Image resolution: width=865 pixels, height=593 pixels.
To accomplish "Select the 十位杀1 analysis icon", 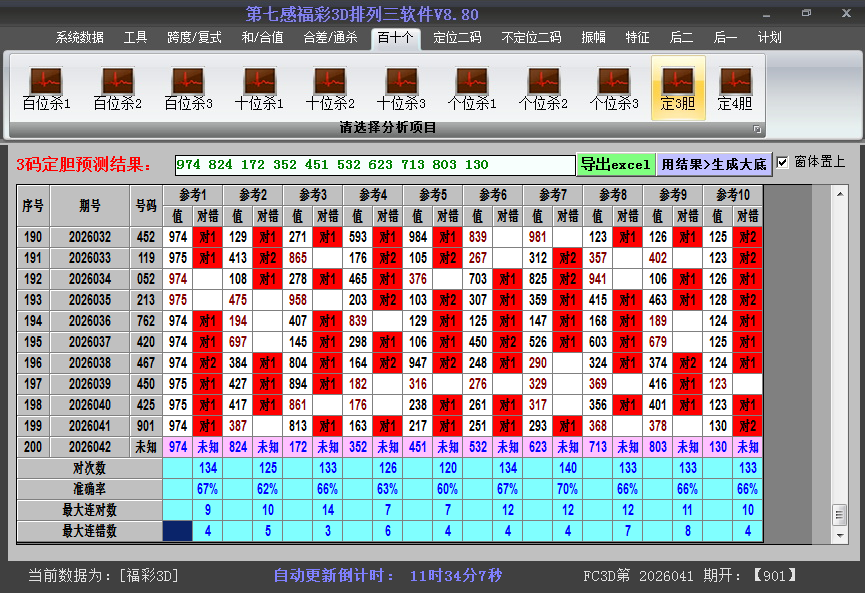I will [x=259, y=85].
